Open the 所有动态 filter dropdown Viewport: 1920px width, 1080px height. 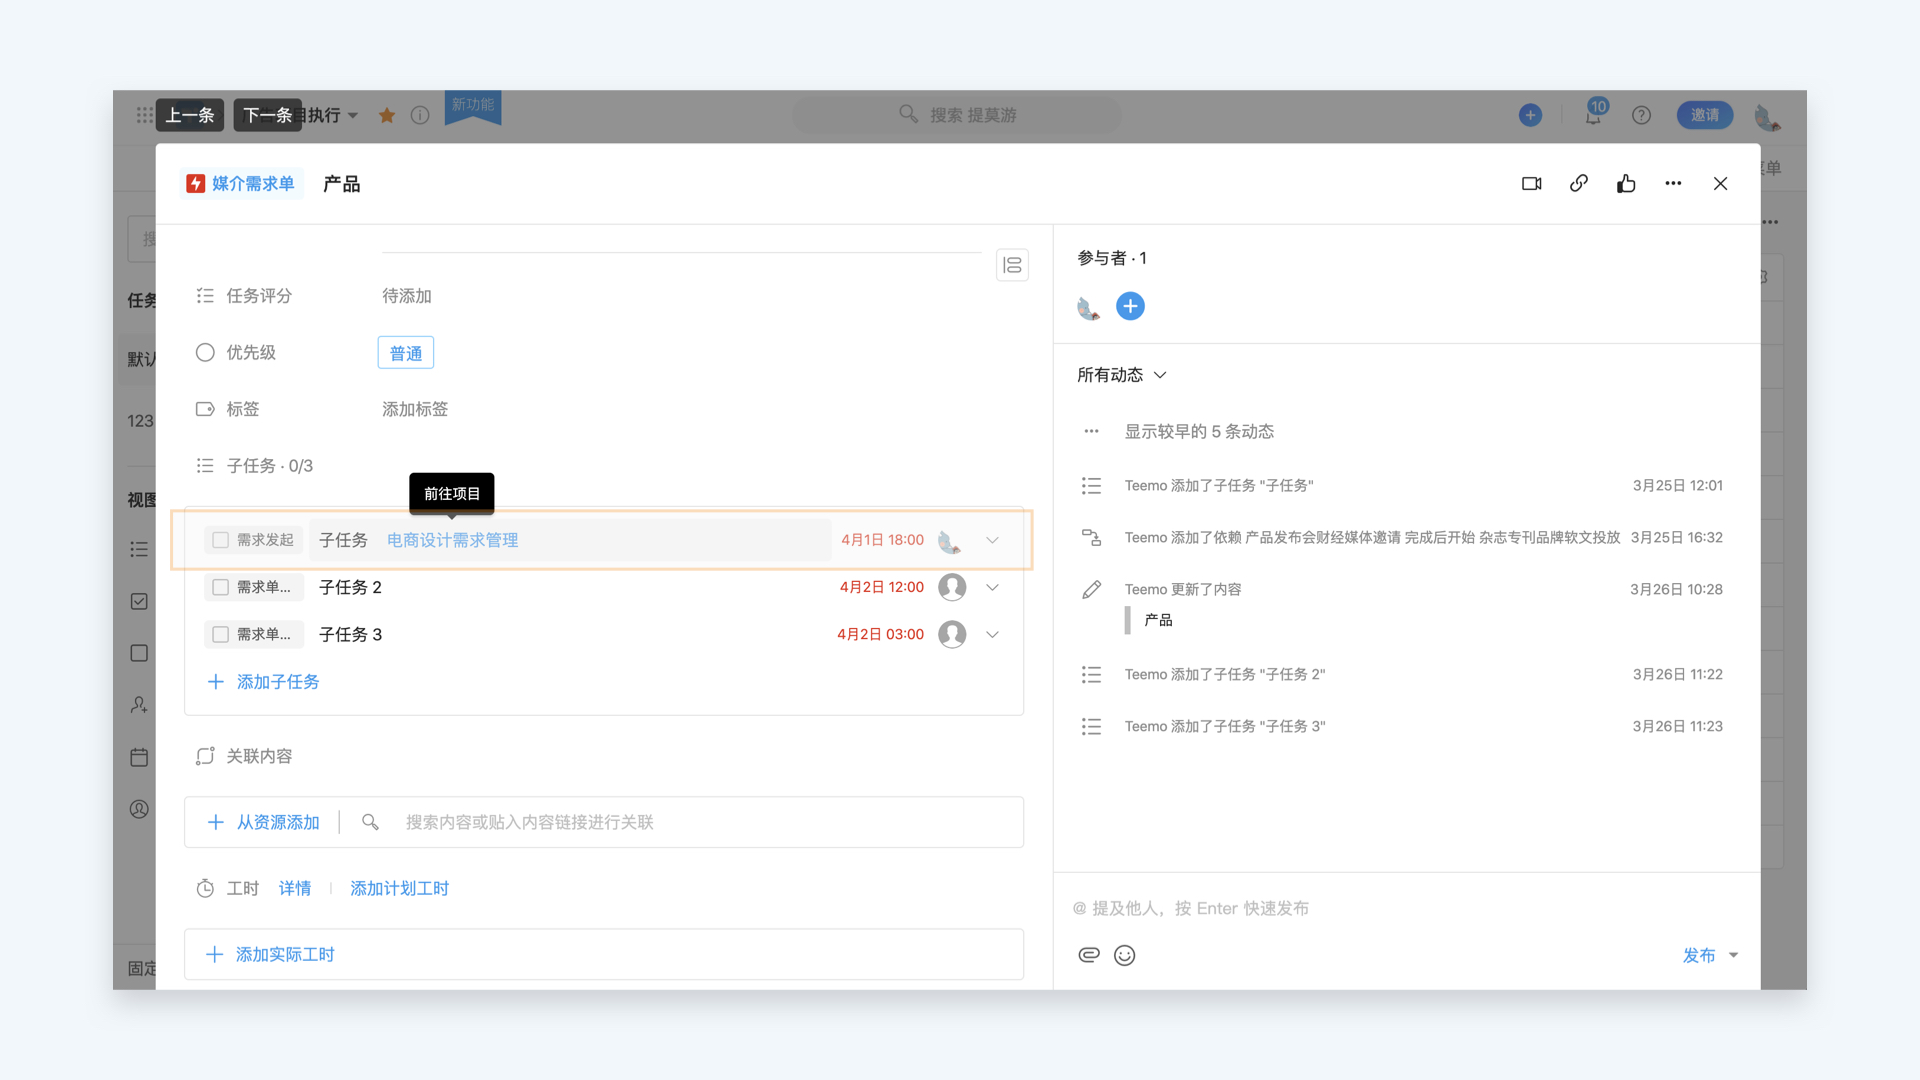pyautogui.click(x=1121, y=375)
